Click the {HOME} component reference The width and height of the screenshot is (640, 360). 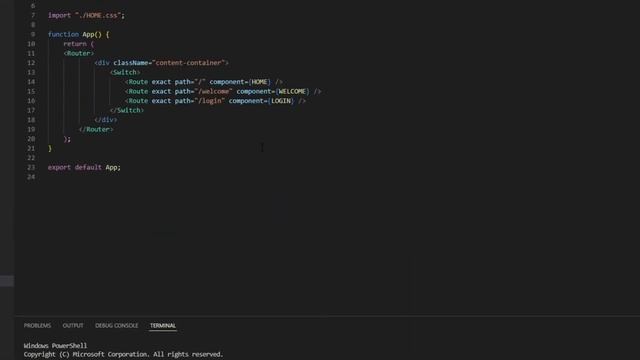click(x=259, y=82)
